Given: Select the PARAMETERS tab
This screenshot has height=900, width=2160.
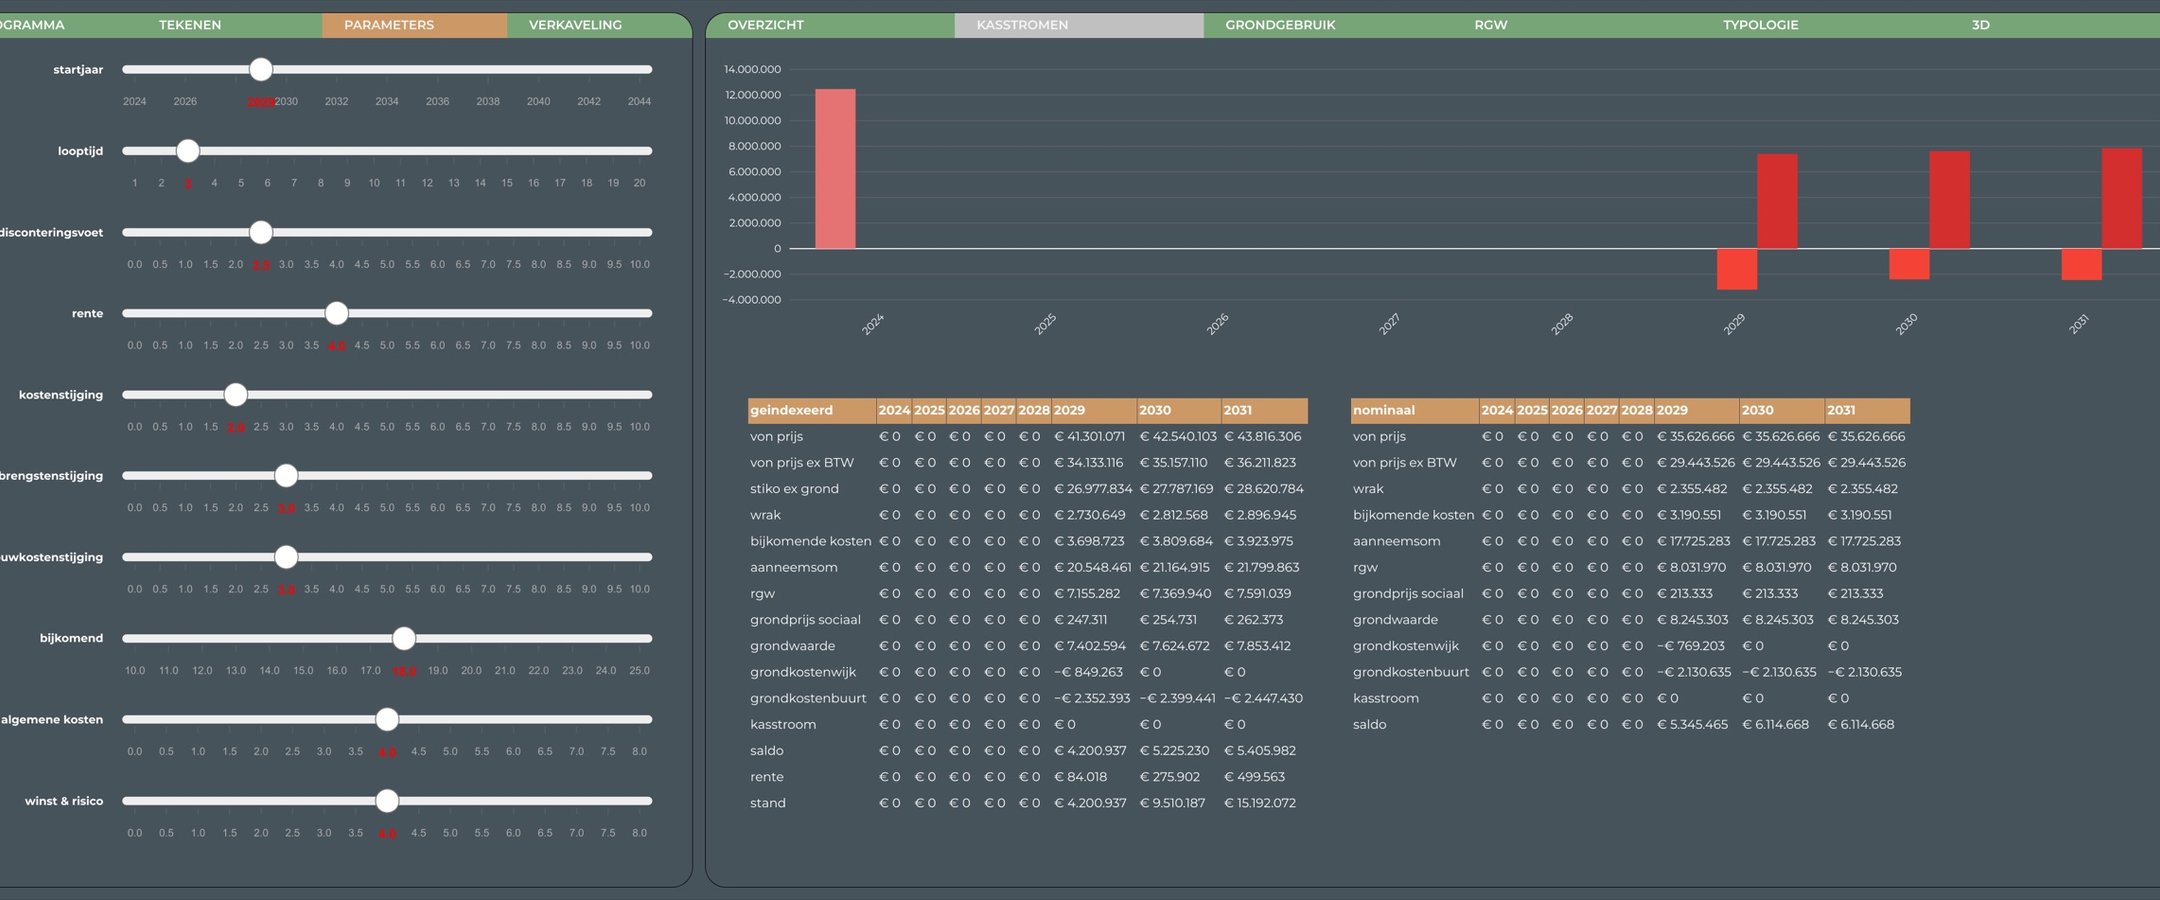Looking at the screenshot, I should pyautogui.click(x=414, y=25).
